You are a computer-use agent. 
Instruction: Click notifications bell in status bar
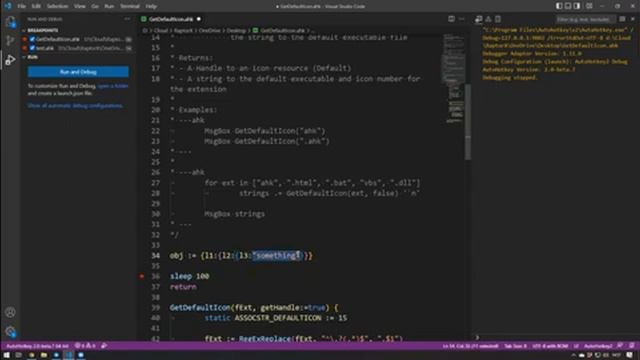tap(632, 346)
